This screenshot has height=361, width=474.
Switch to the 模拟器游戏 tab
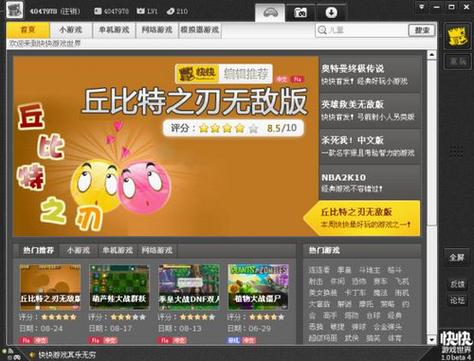tap(200, 30)
